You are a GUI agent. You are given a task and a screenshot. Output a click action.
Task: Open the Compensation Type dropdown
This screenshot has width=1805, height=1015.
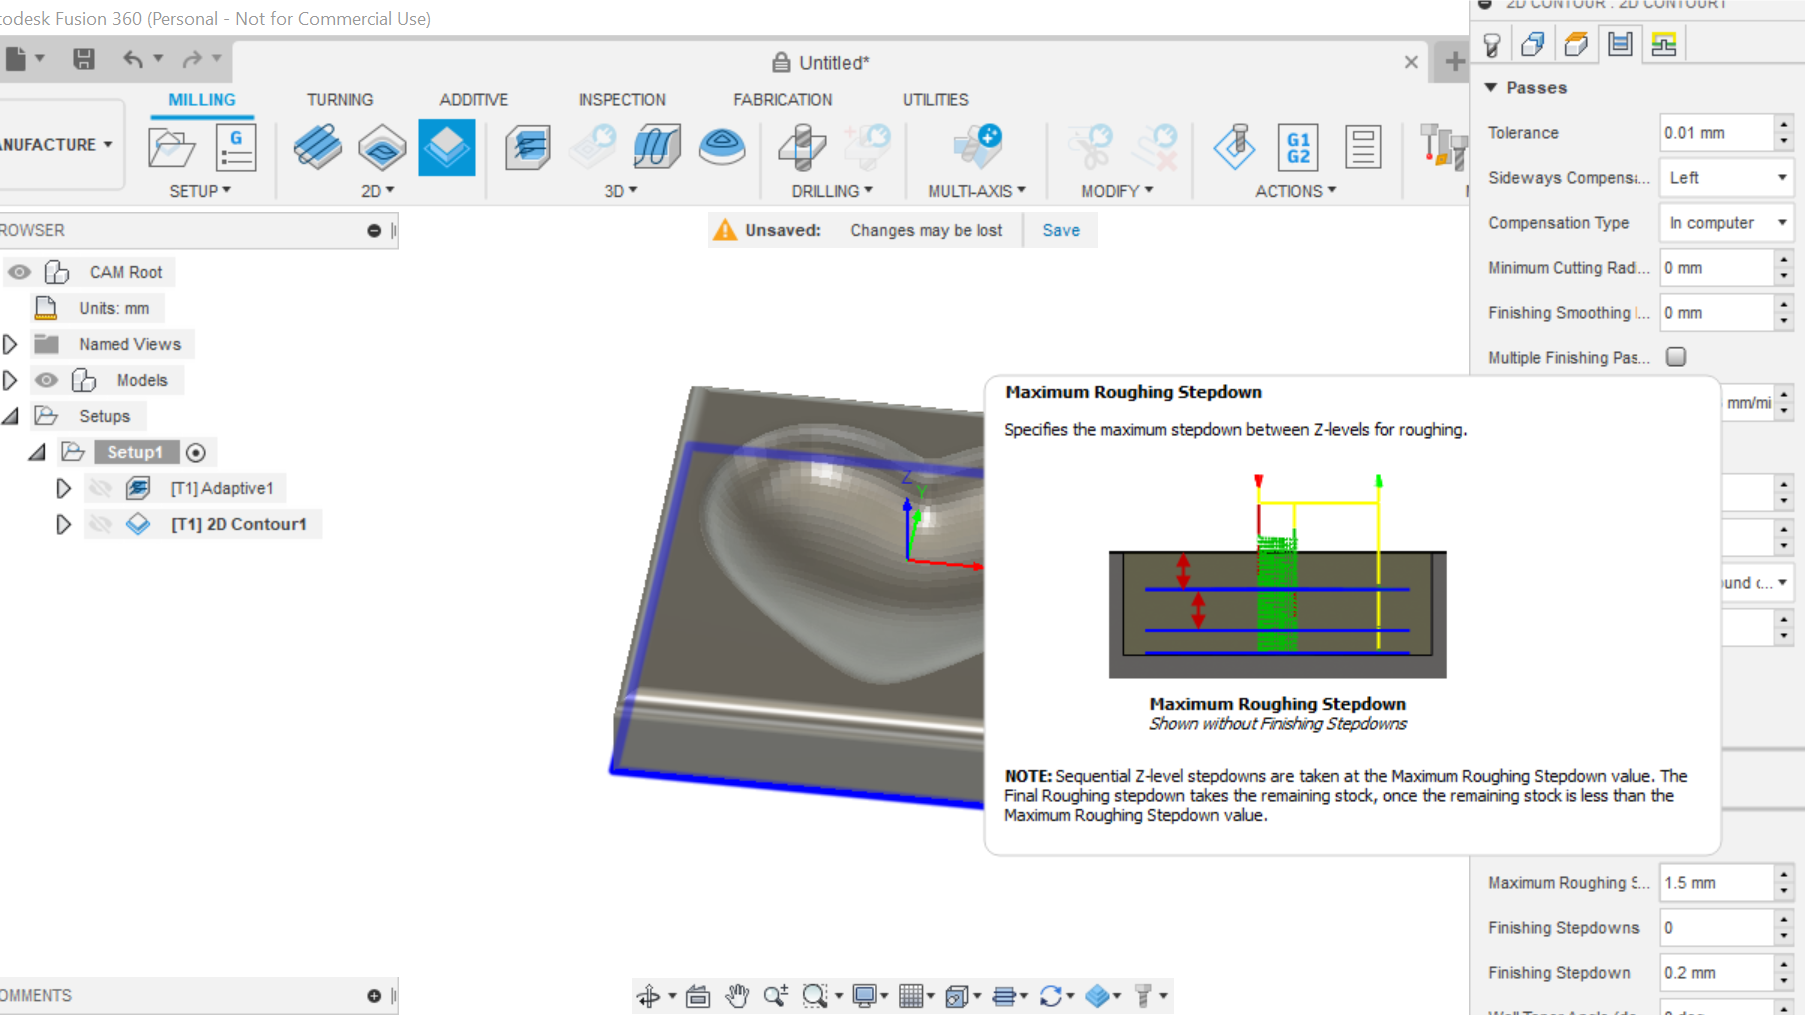[1726, 223]
